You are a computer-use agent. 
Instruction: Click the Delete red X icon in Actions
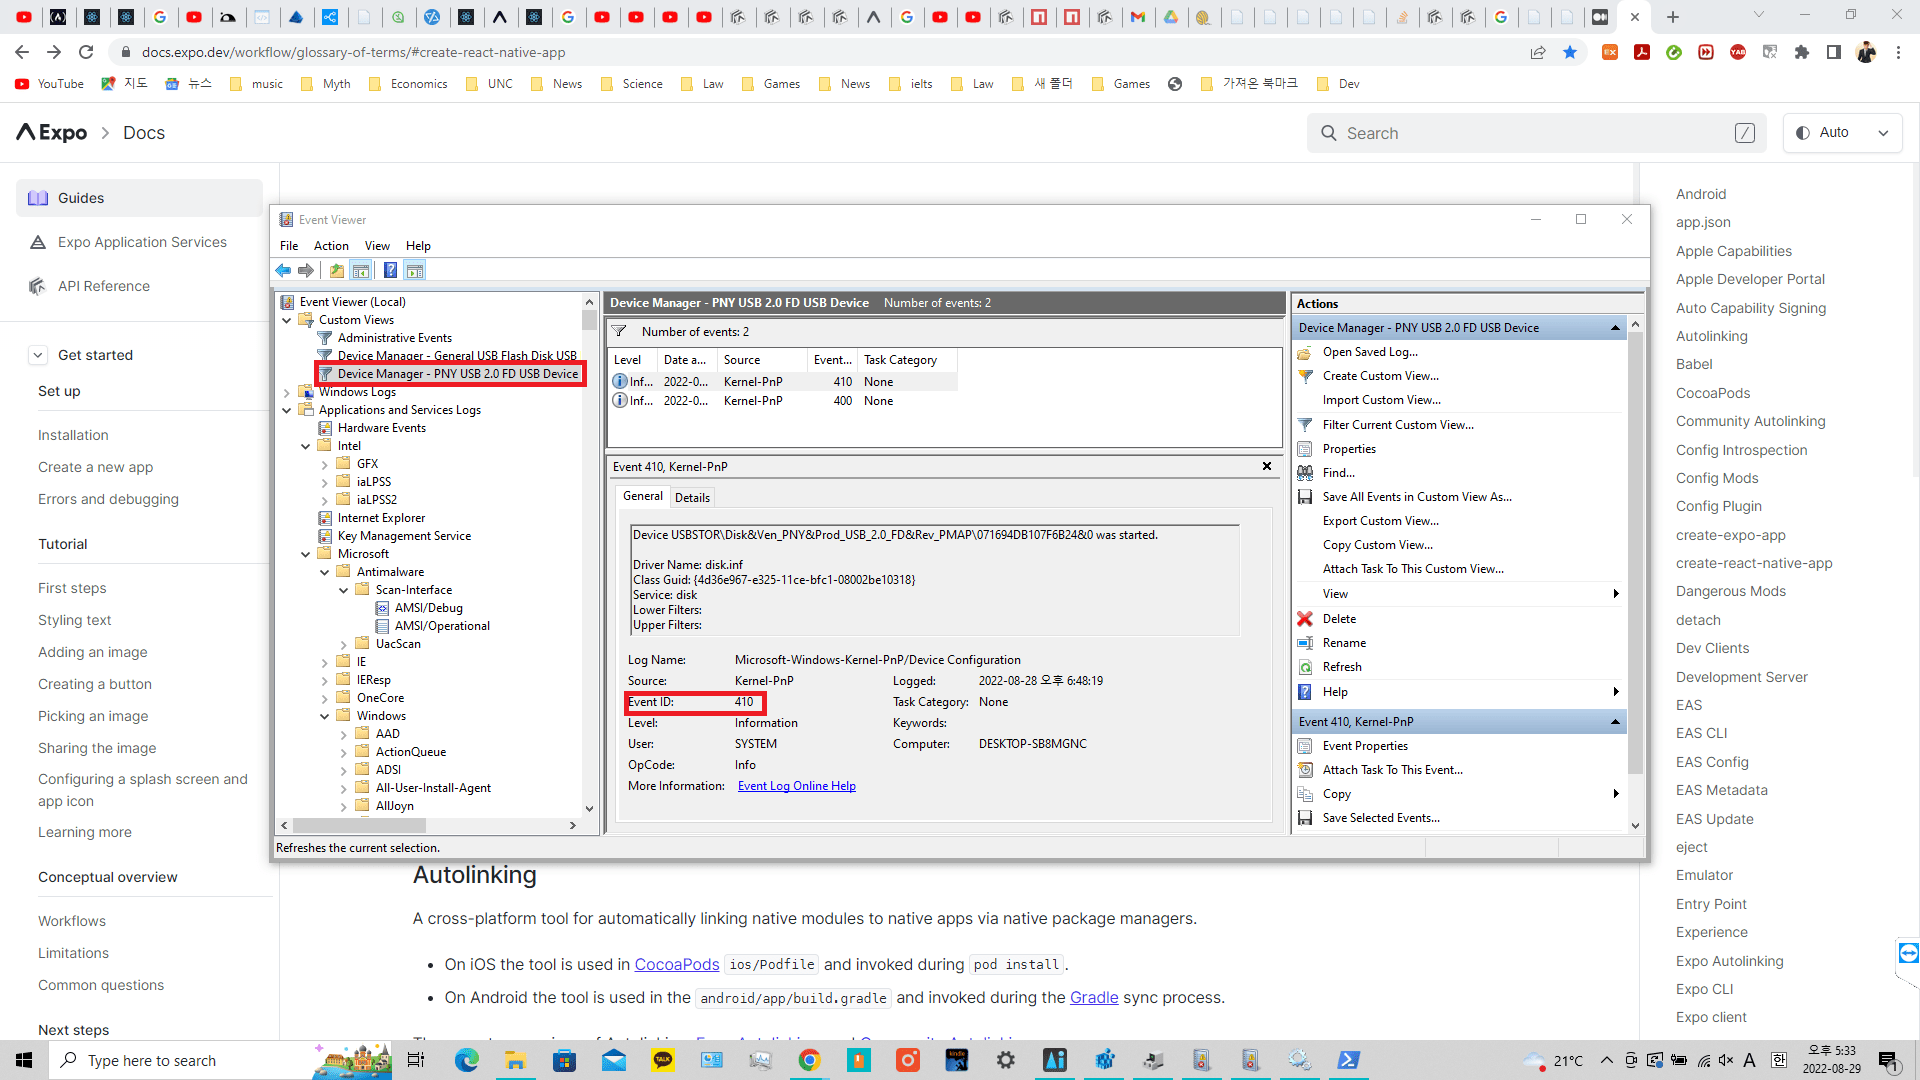tap(1305, 619)
